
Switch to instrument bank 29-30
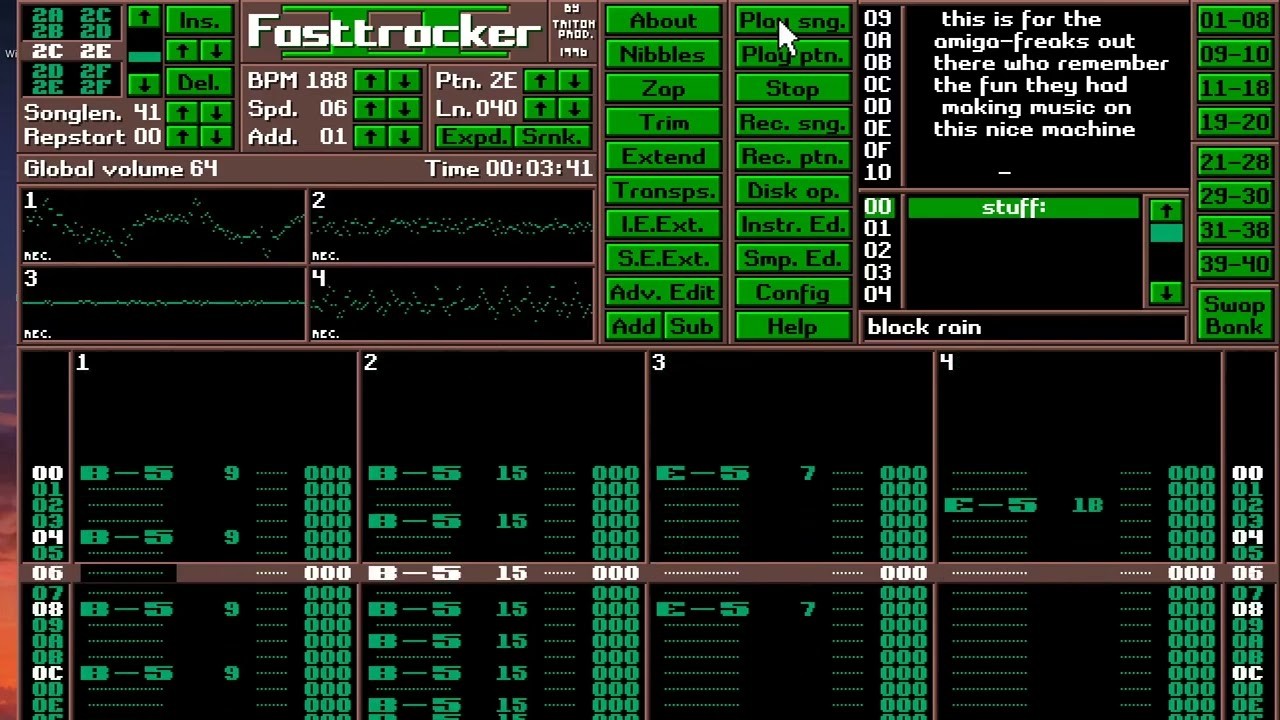(1234, 196)
